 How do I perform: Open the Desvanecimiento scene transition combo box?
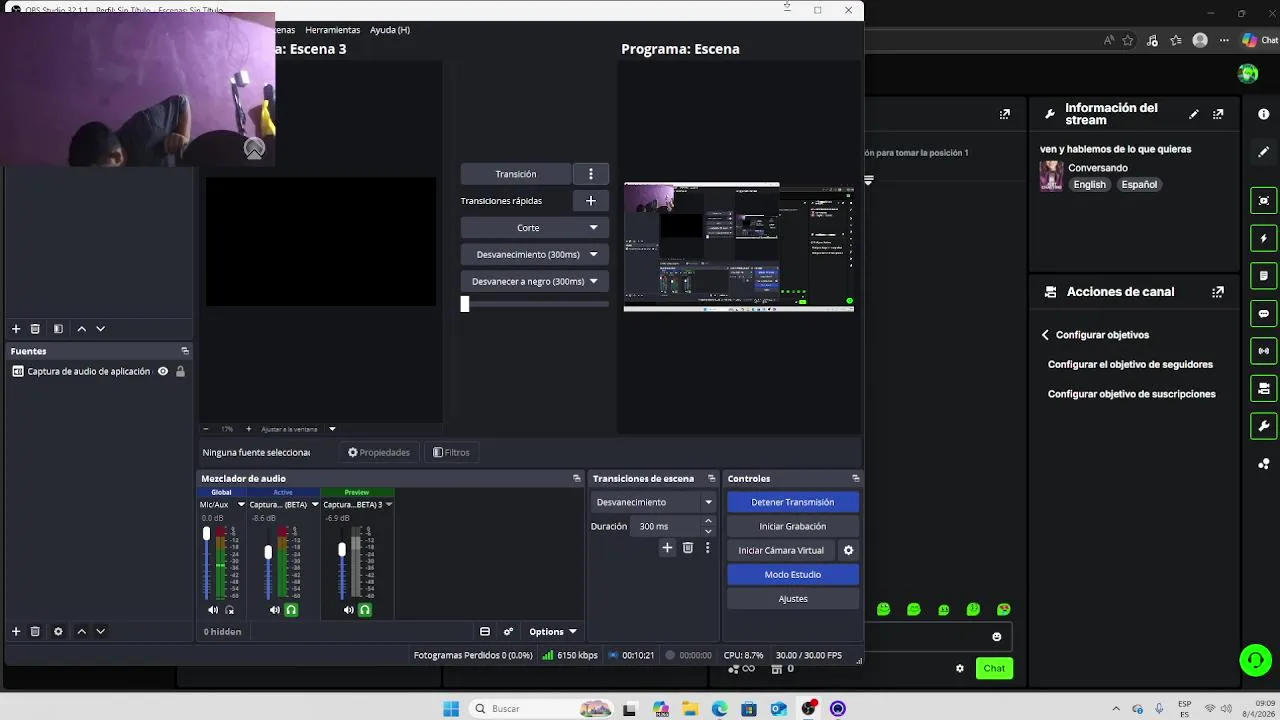(654, 502)
